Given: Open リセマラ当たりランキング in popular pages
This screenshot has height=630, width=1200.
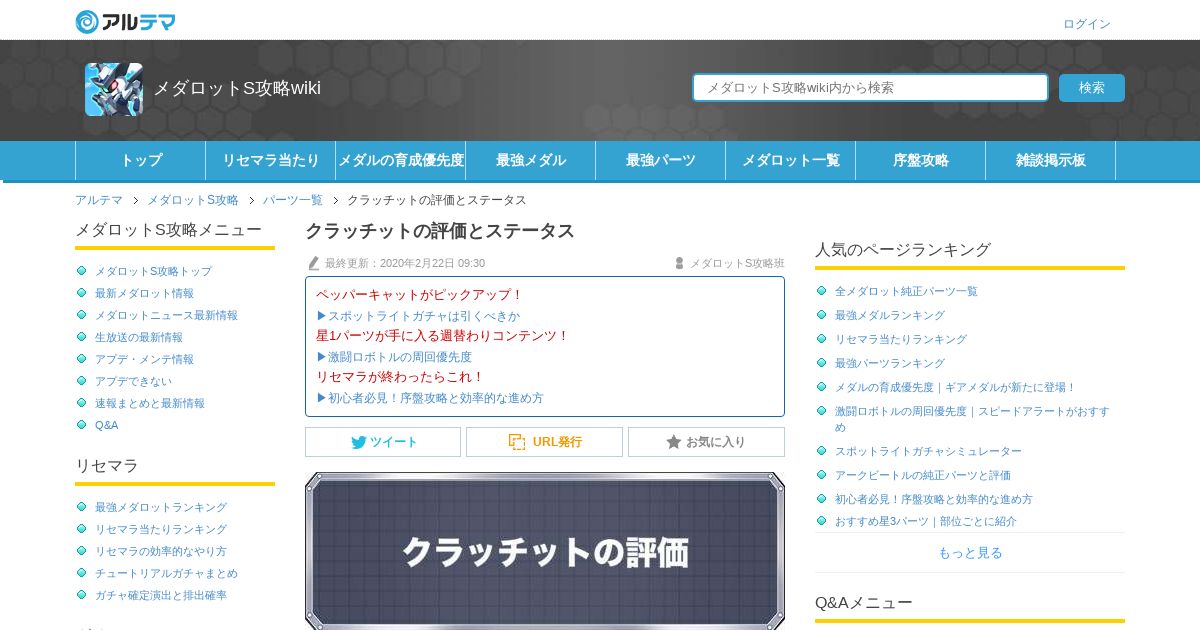Looking at the screenshot, I should tap(901, 339).
